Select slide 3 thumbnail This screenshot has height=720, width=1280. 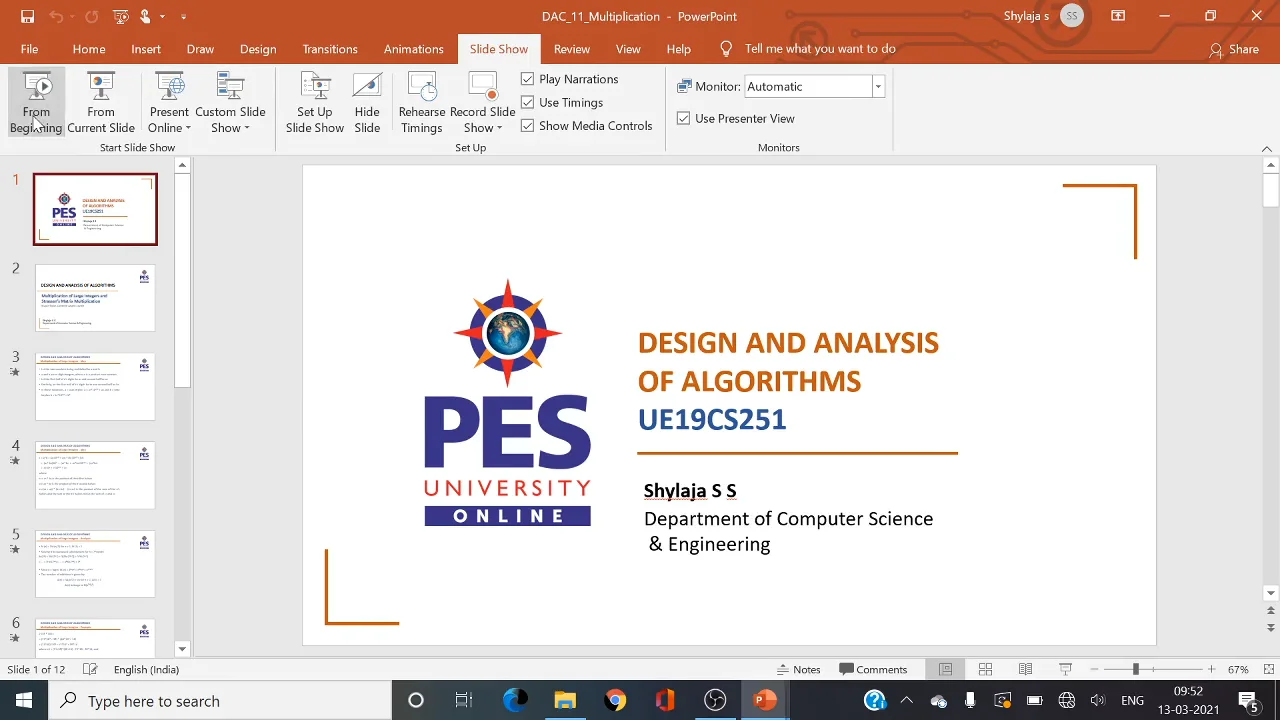coord(95,387)
